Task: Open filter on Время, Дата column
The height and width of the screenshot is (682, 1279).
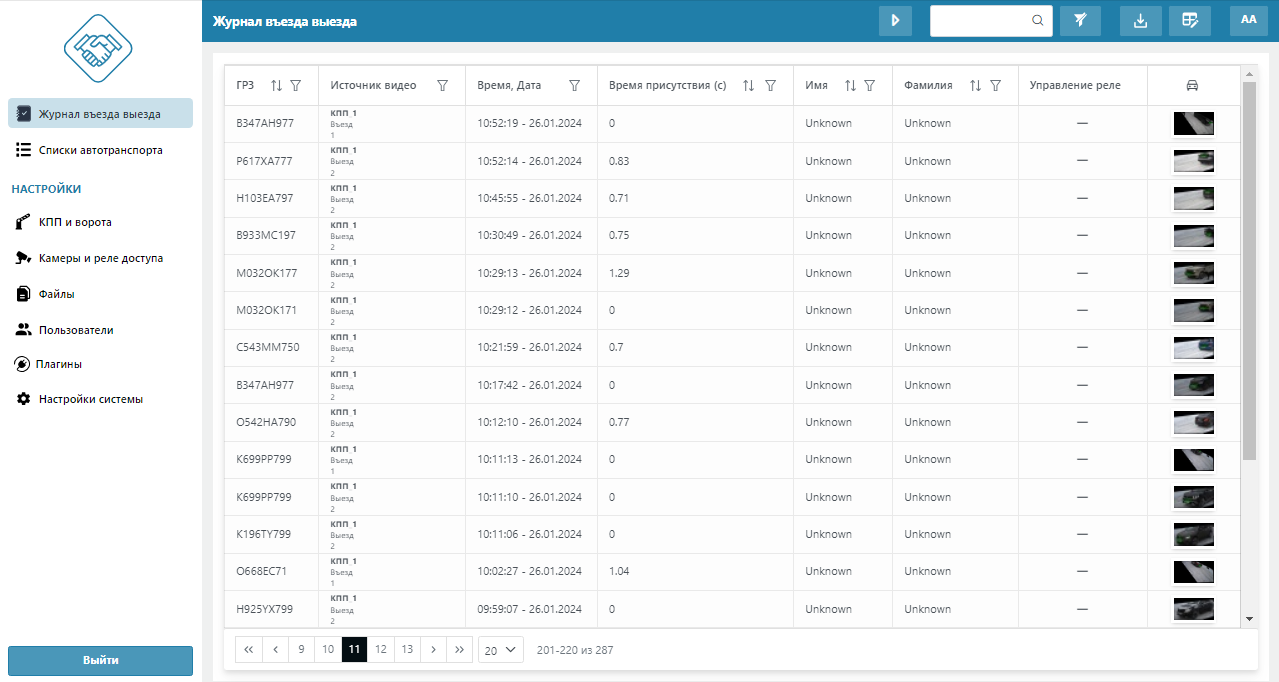Action: [x=574, y=86]
